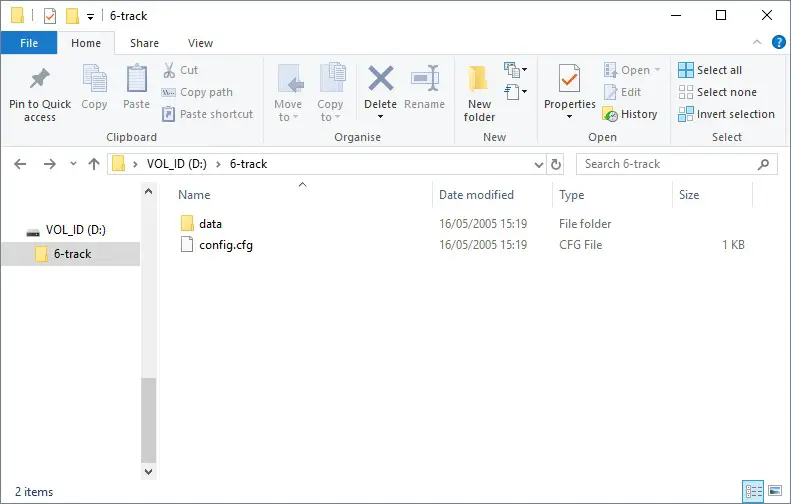Click Select none
The width and height of the screenshot is (791, 504).
pos(718,92)
